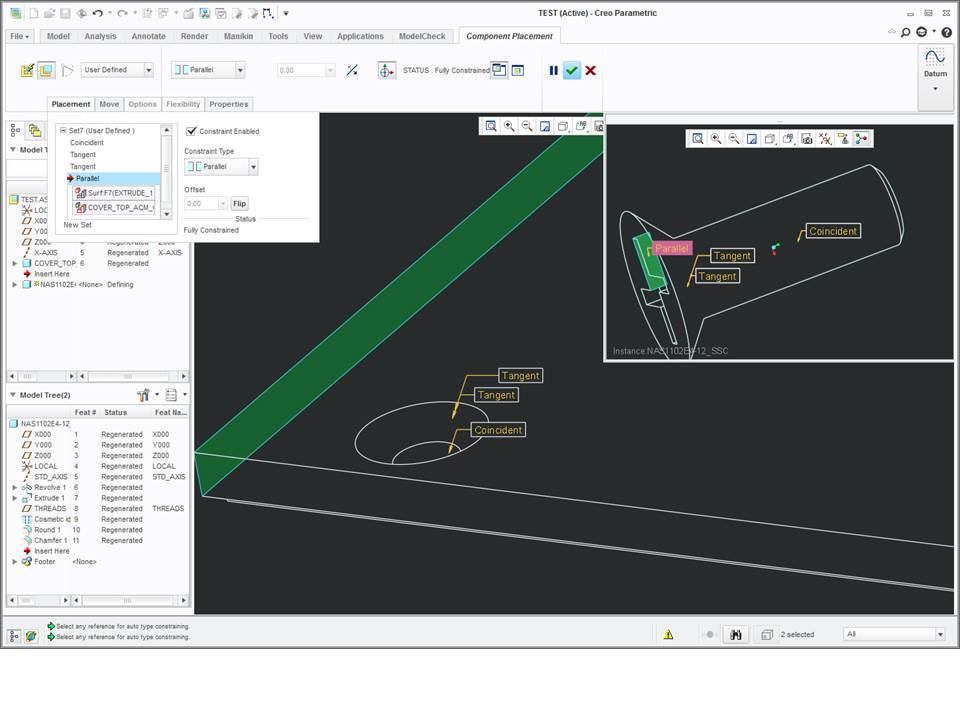960x720 pixels.
Task: Toggle the browser icon in status bar
Action: [x=31, y=636]
